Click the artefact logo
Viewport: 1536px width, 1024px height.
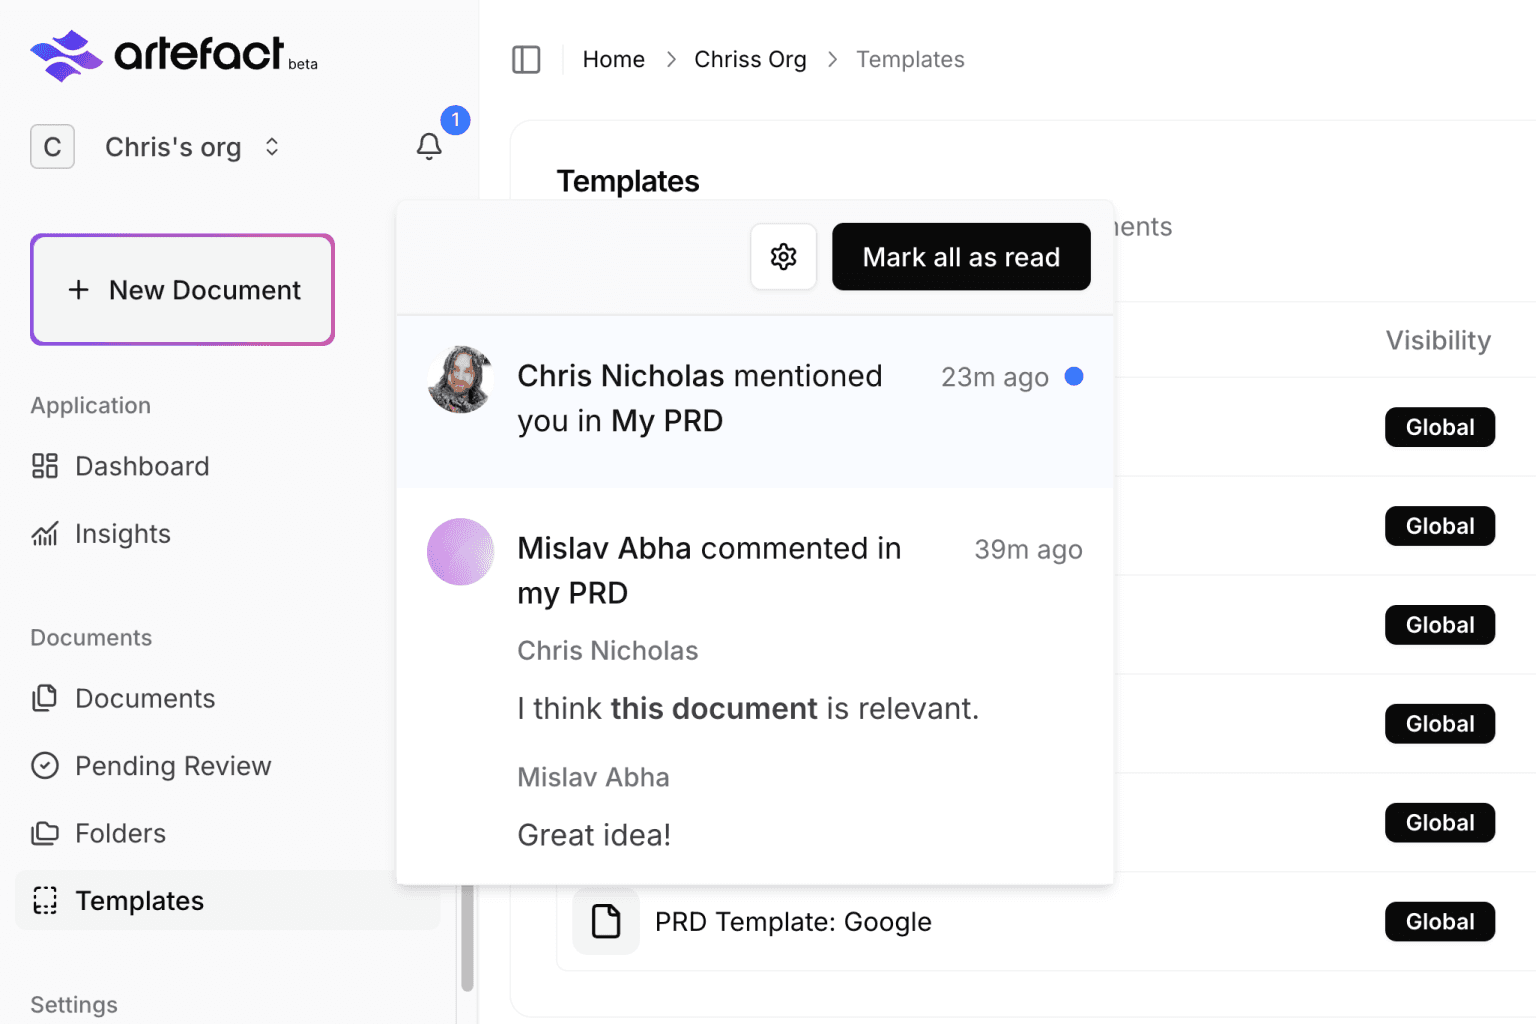click(x=174, y=54)
